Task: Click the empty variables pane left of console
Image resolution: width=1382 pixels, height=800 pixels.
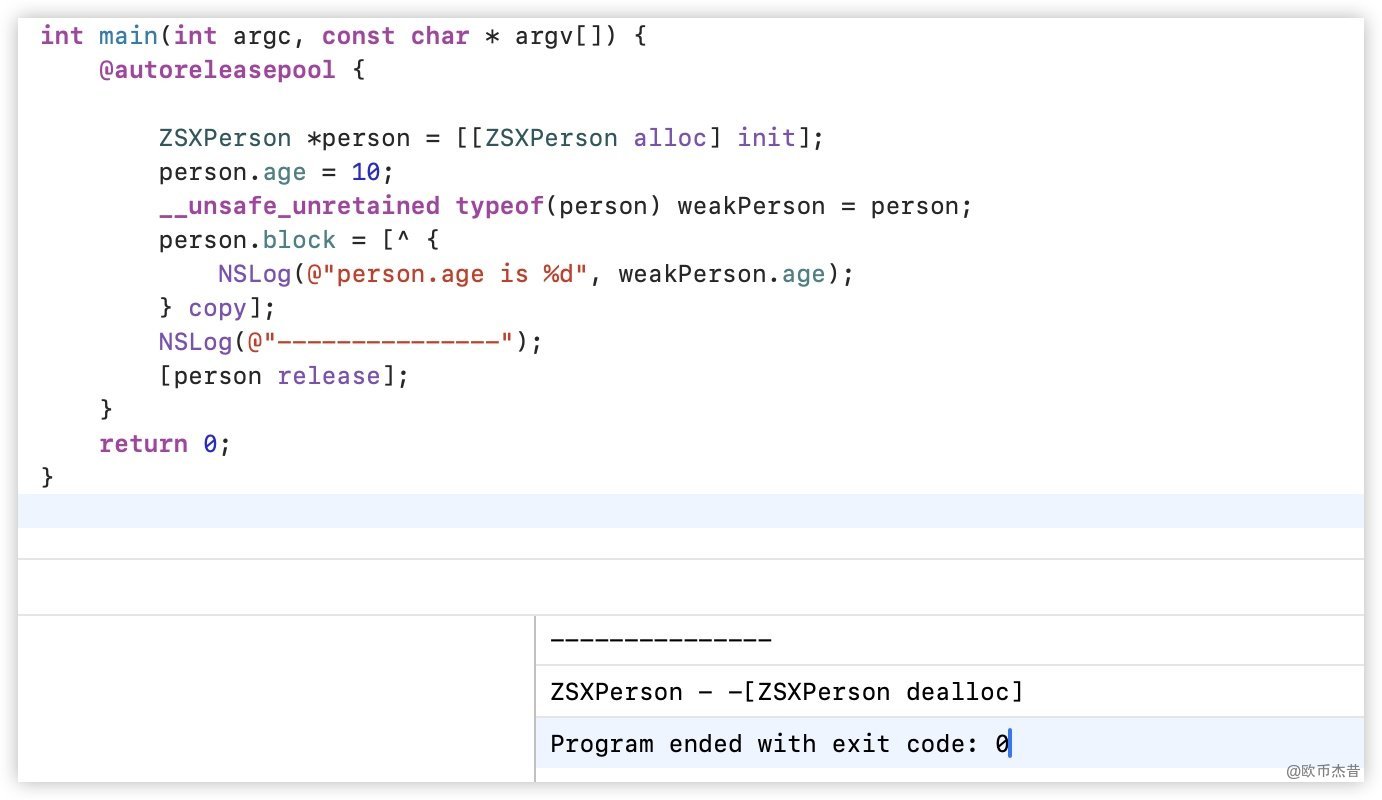Action: 276,698
